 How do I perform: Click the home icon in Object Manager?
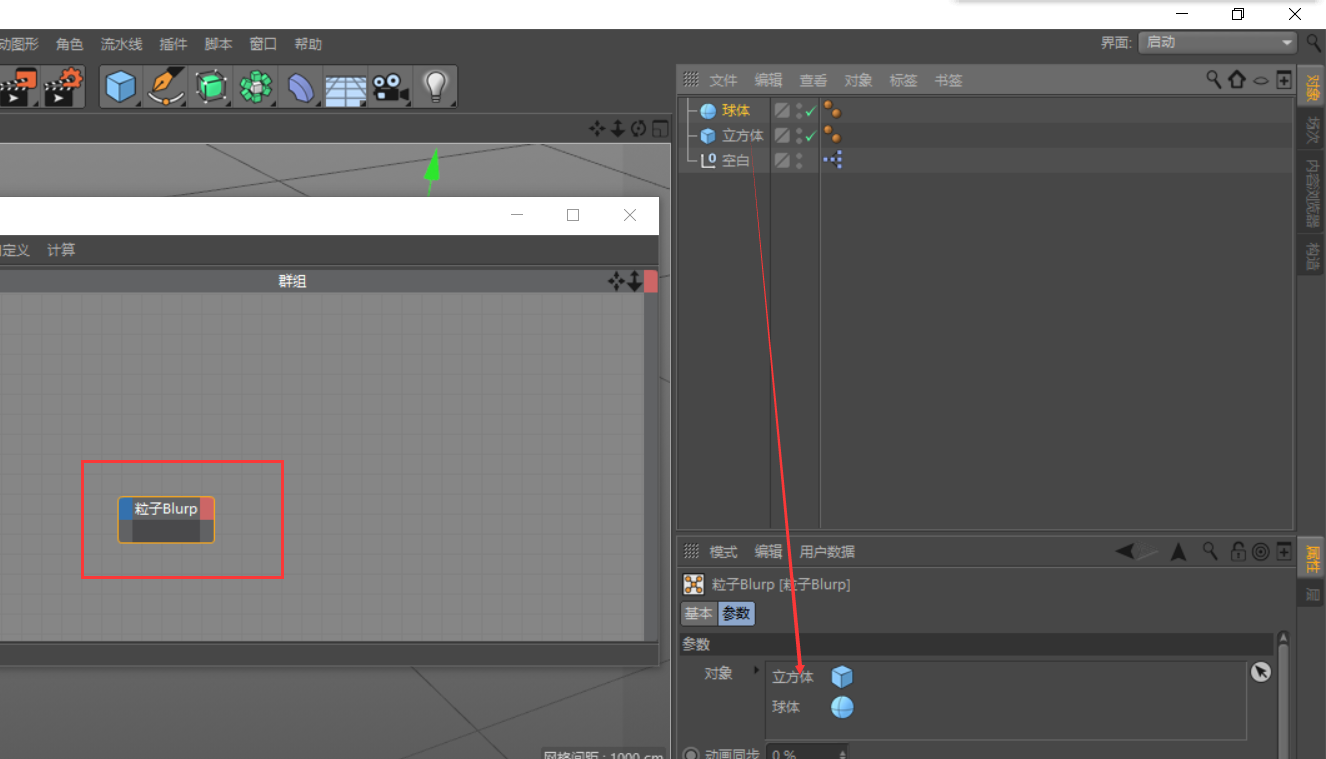click(1237, 79)
